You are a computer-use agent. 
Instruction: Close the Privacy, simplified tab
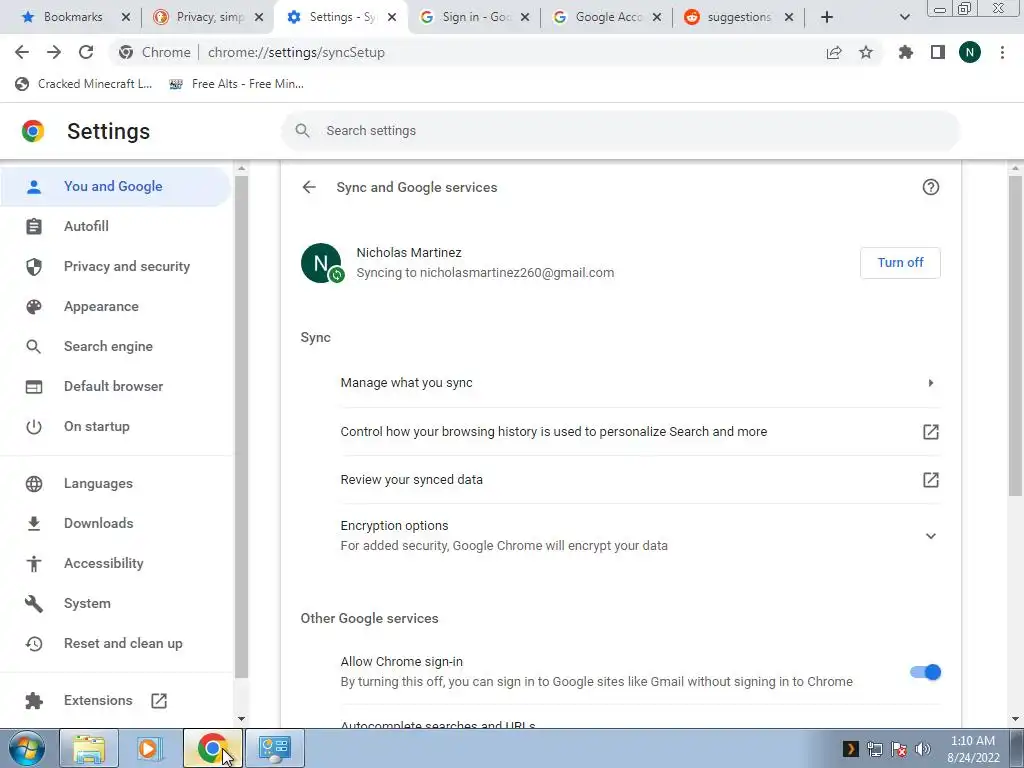[x=259, y=18]
